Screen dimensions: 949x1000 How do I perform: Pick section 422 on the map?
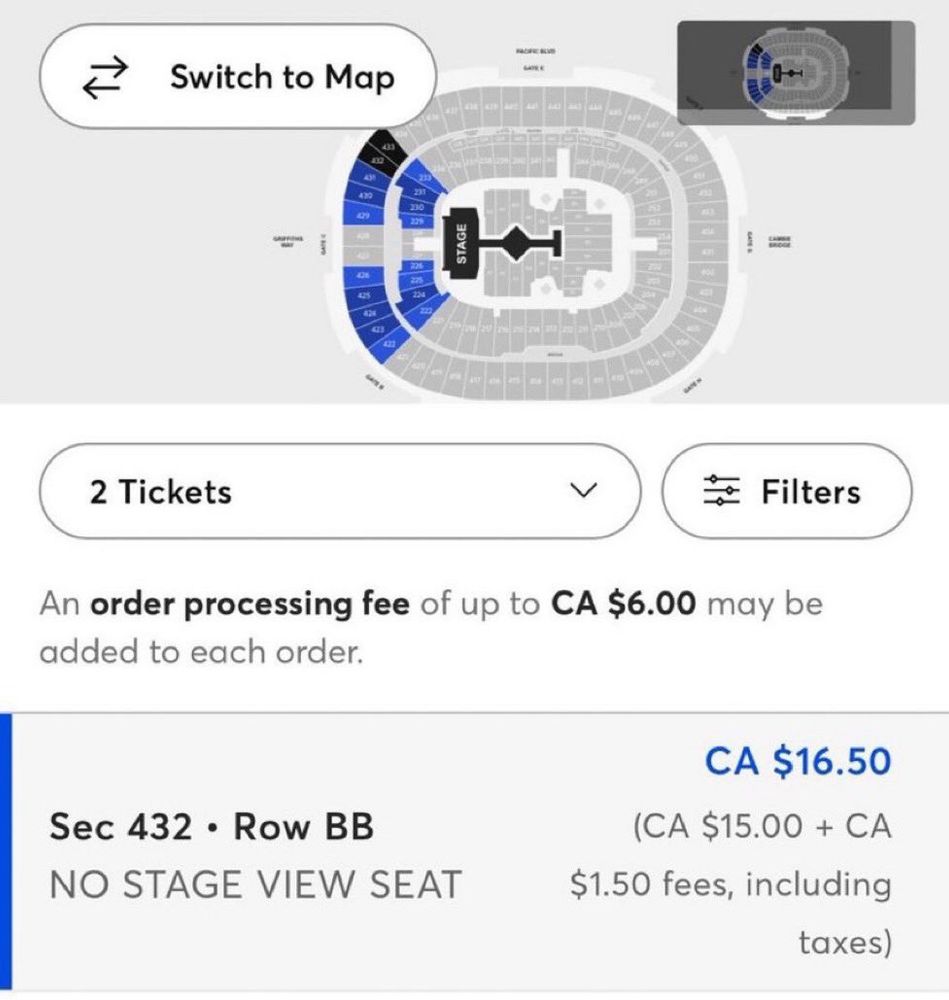(390, 344)
